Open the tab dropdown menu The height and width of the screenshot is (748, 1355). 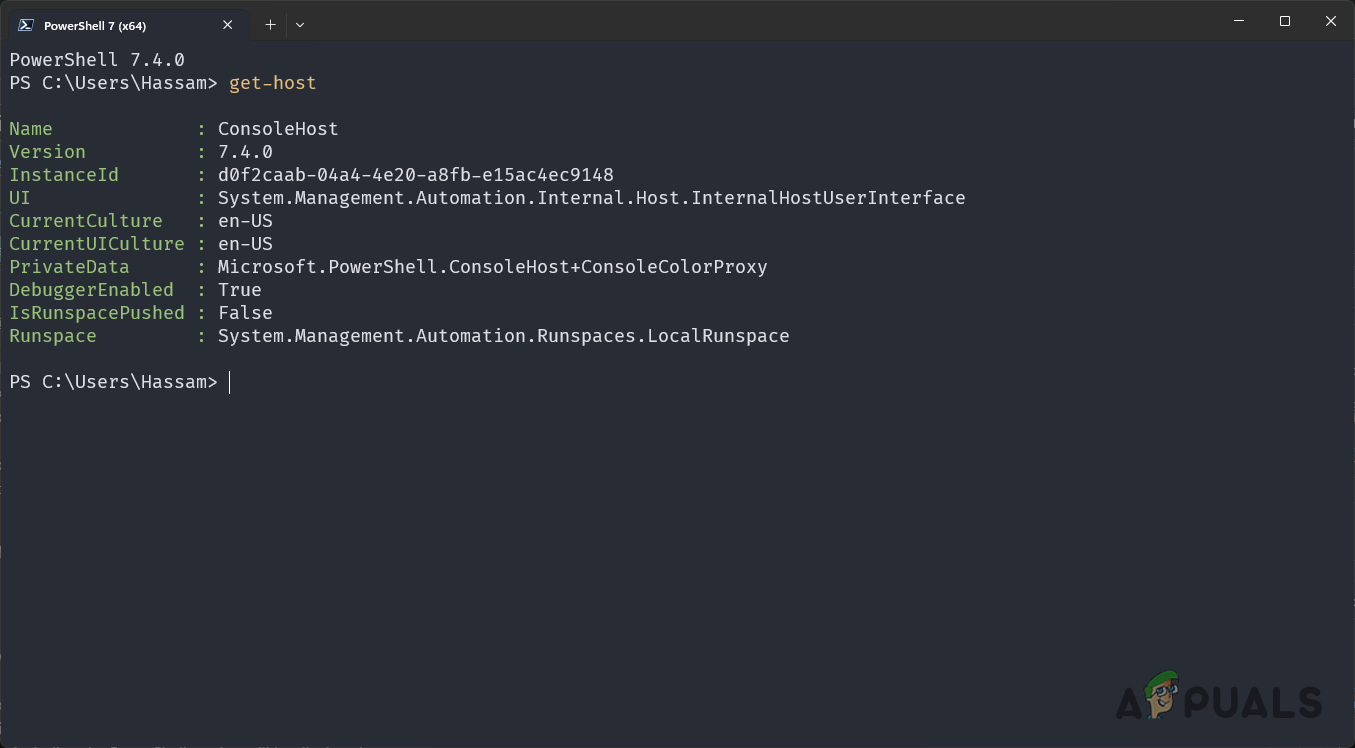[299, 24]
